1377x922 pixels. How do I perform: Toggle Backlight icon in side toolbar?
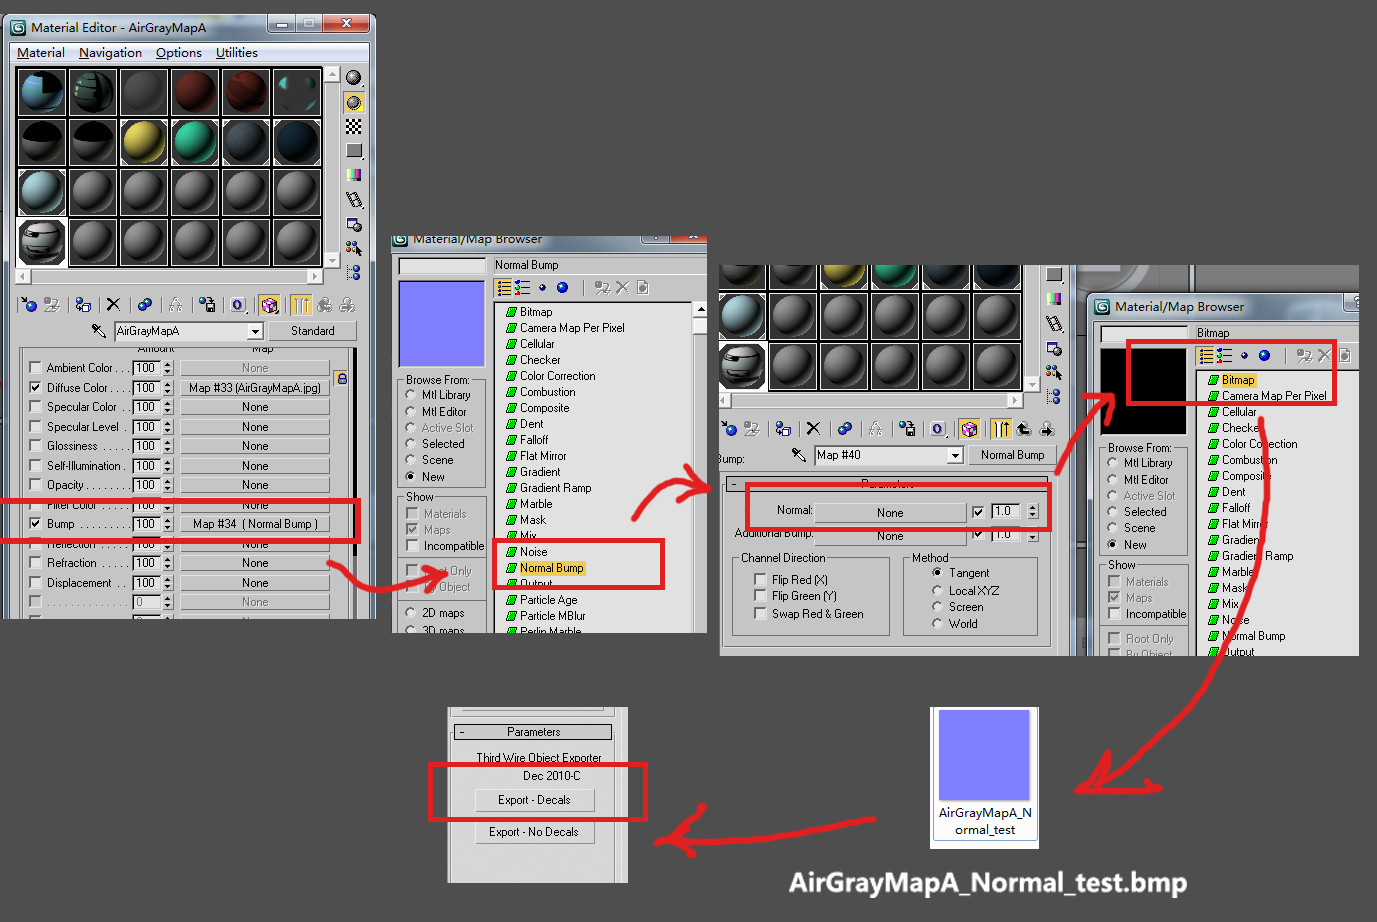point(354,102)
